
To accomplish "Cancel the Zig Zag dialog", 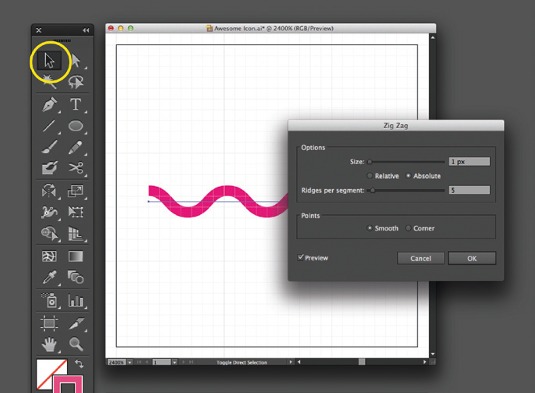I will coord(421,258).
